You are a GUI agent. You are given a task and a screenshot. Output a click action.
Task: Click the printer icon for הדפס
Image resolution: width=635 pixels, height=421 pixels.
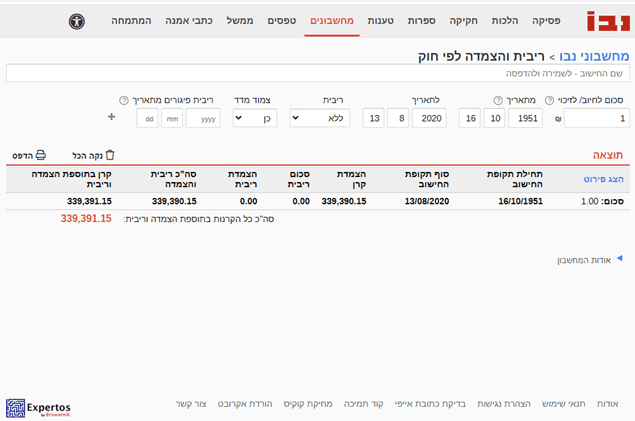(40, 155)
